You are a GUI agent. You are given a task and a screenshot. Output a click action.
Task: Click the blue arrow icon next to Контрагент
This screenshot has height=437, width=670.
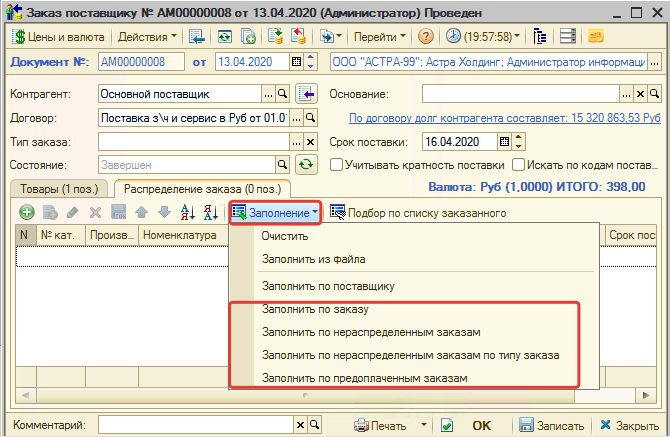point(306,94)
